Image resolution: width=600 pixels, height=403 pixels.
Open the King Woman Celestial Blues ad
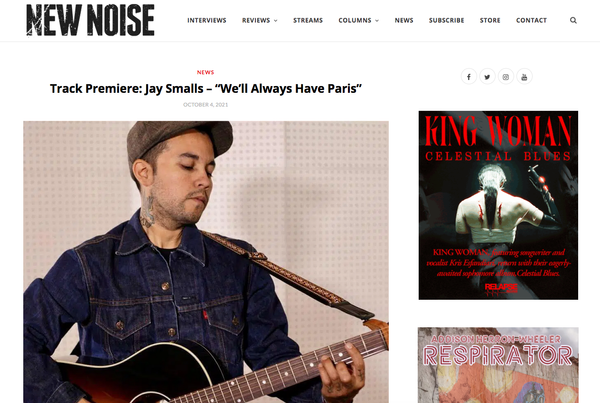[x=498, y=205]
